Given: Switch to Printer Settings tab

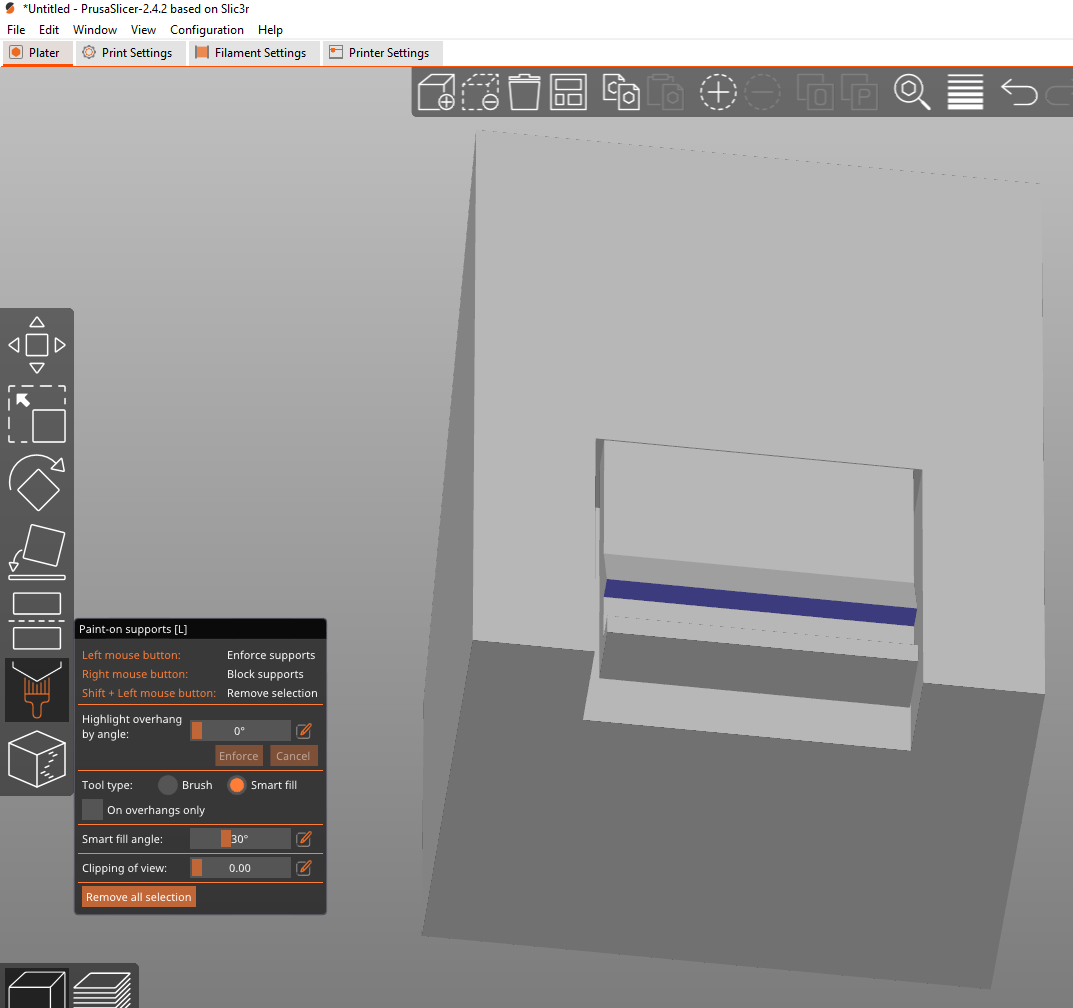Looking at the screenshot, I should (x=383, y=53).
